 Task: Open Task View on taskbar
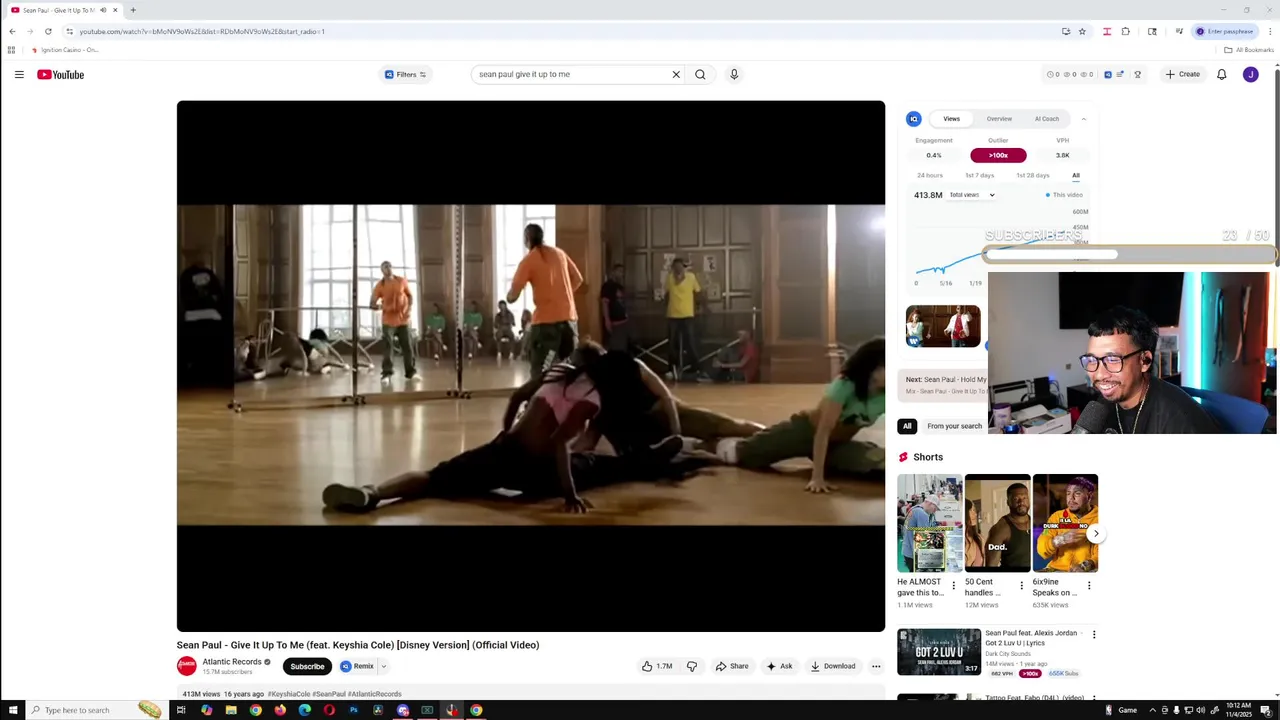click(181, 710)
